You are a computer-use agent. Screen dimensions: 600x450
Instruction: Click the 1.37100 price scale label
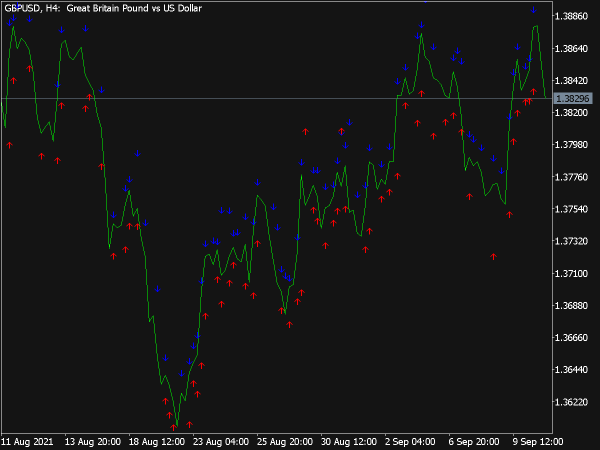[x=571, y=273]
